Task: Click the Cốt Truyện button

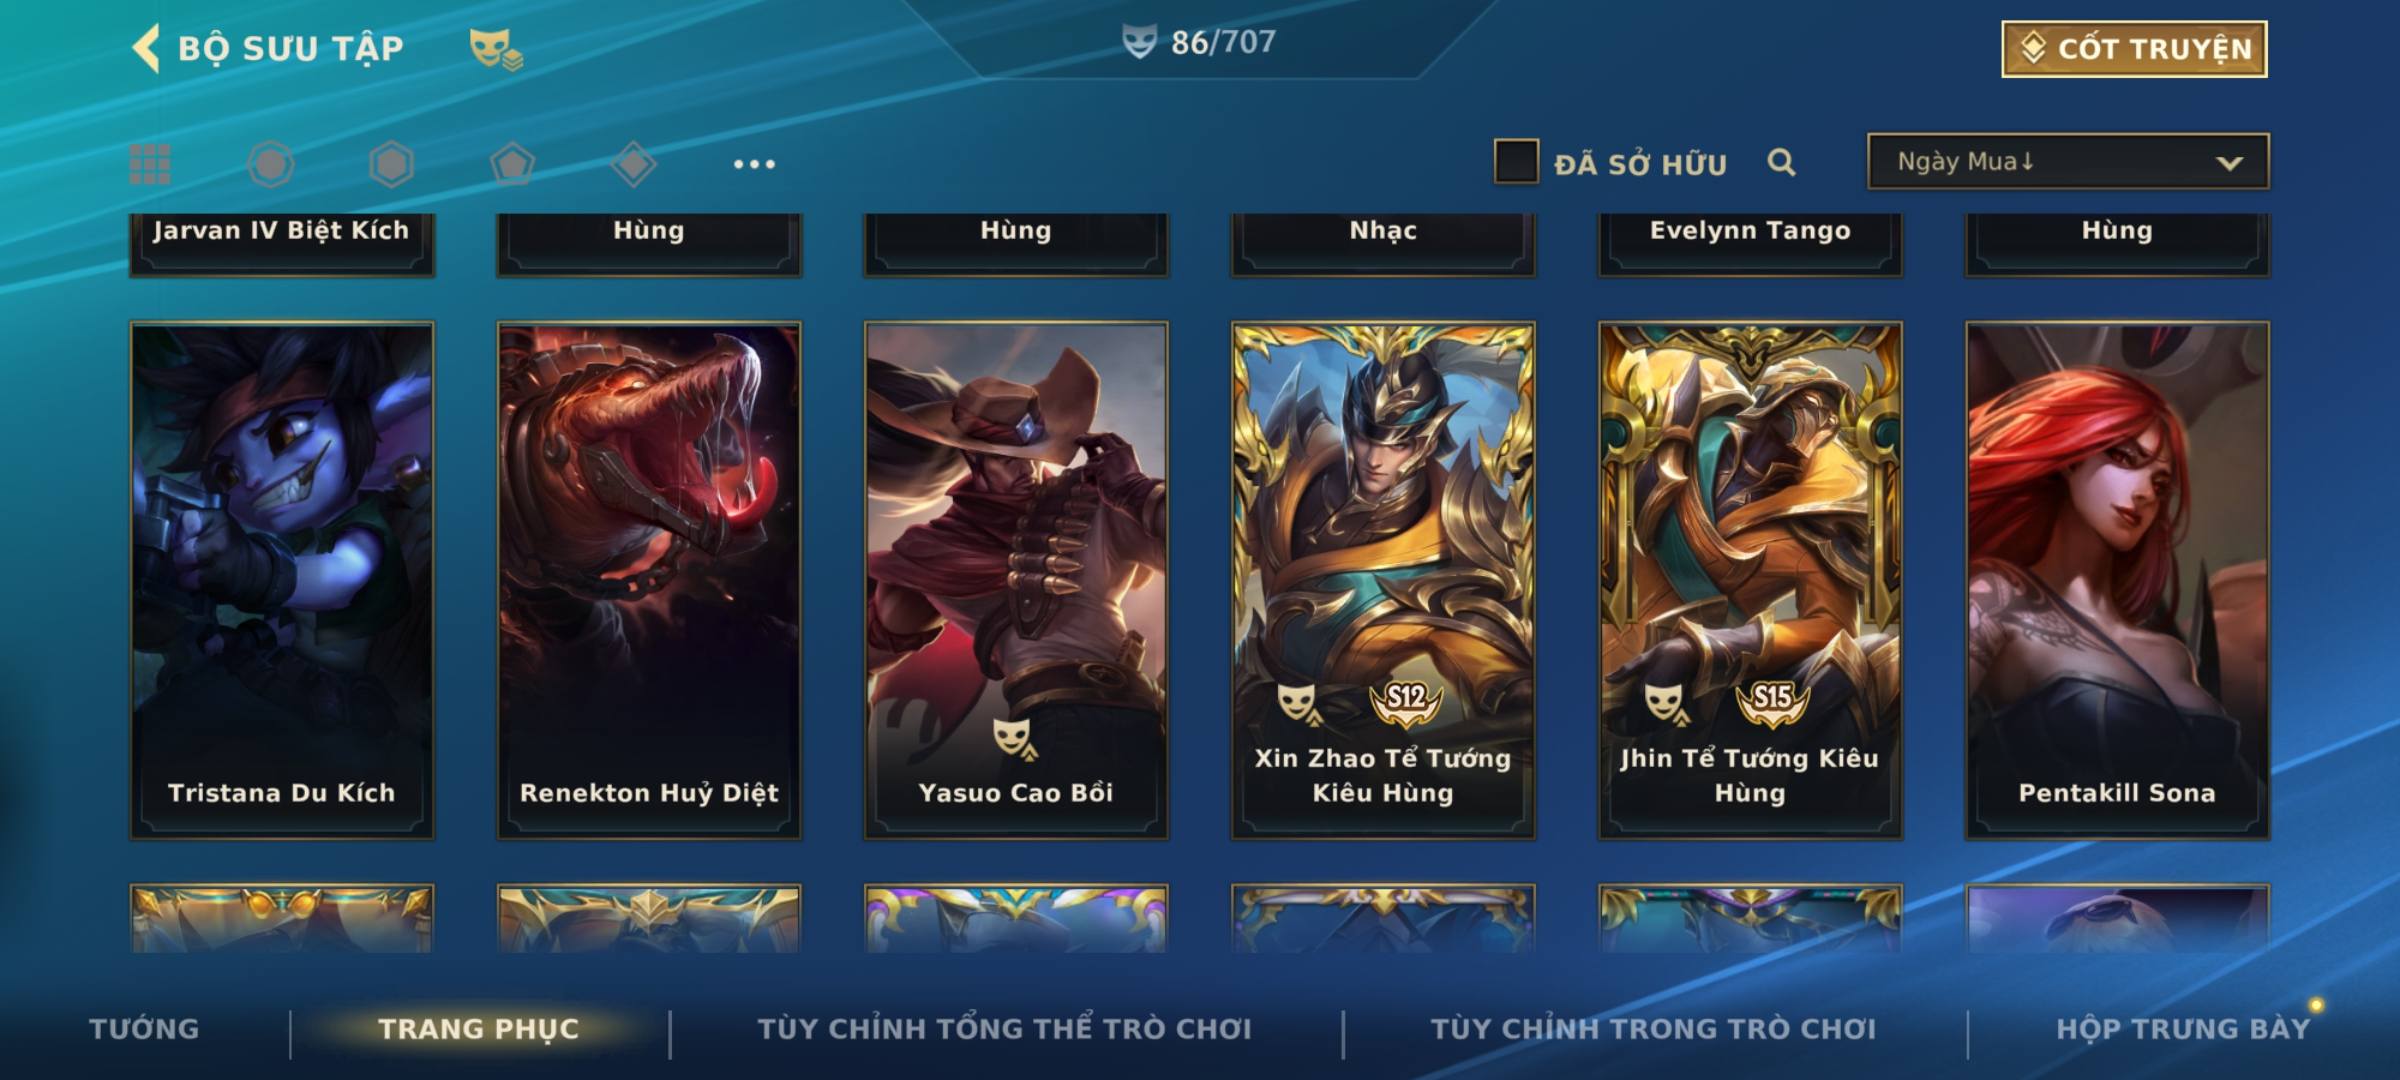Action: 2134,49
